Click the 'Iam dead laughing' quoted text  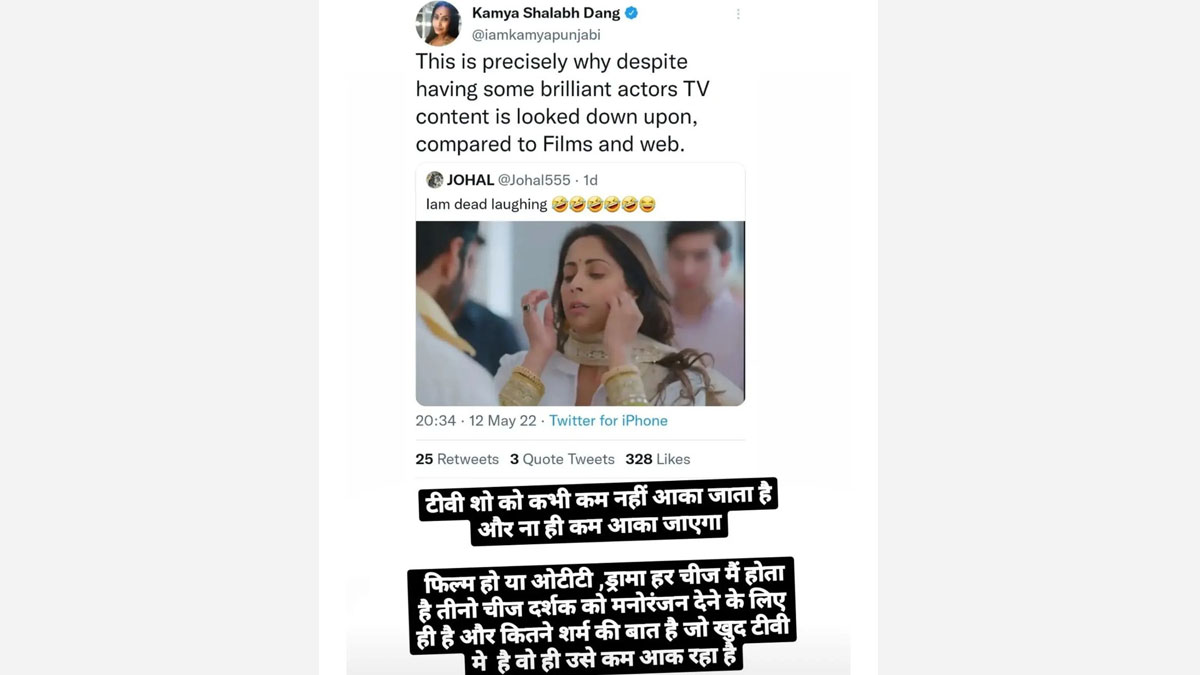coord(487,204)
